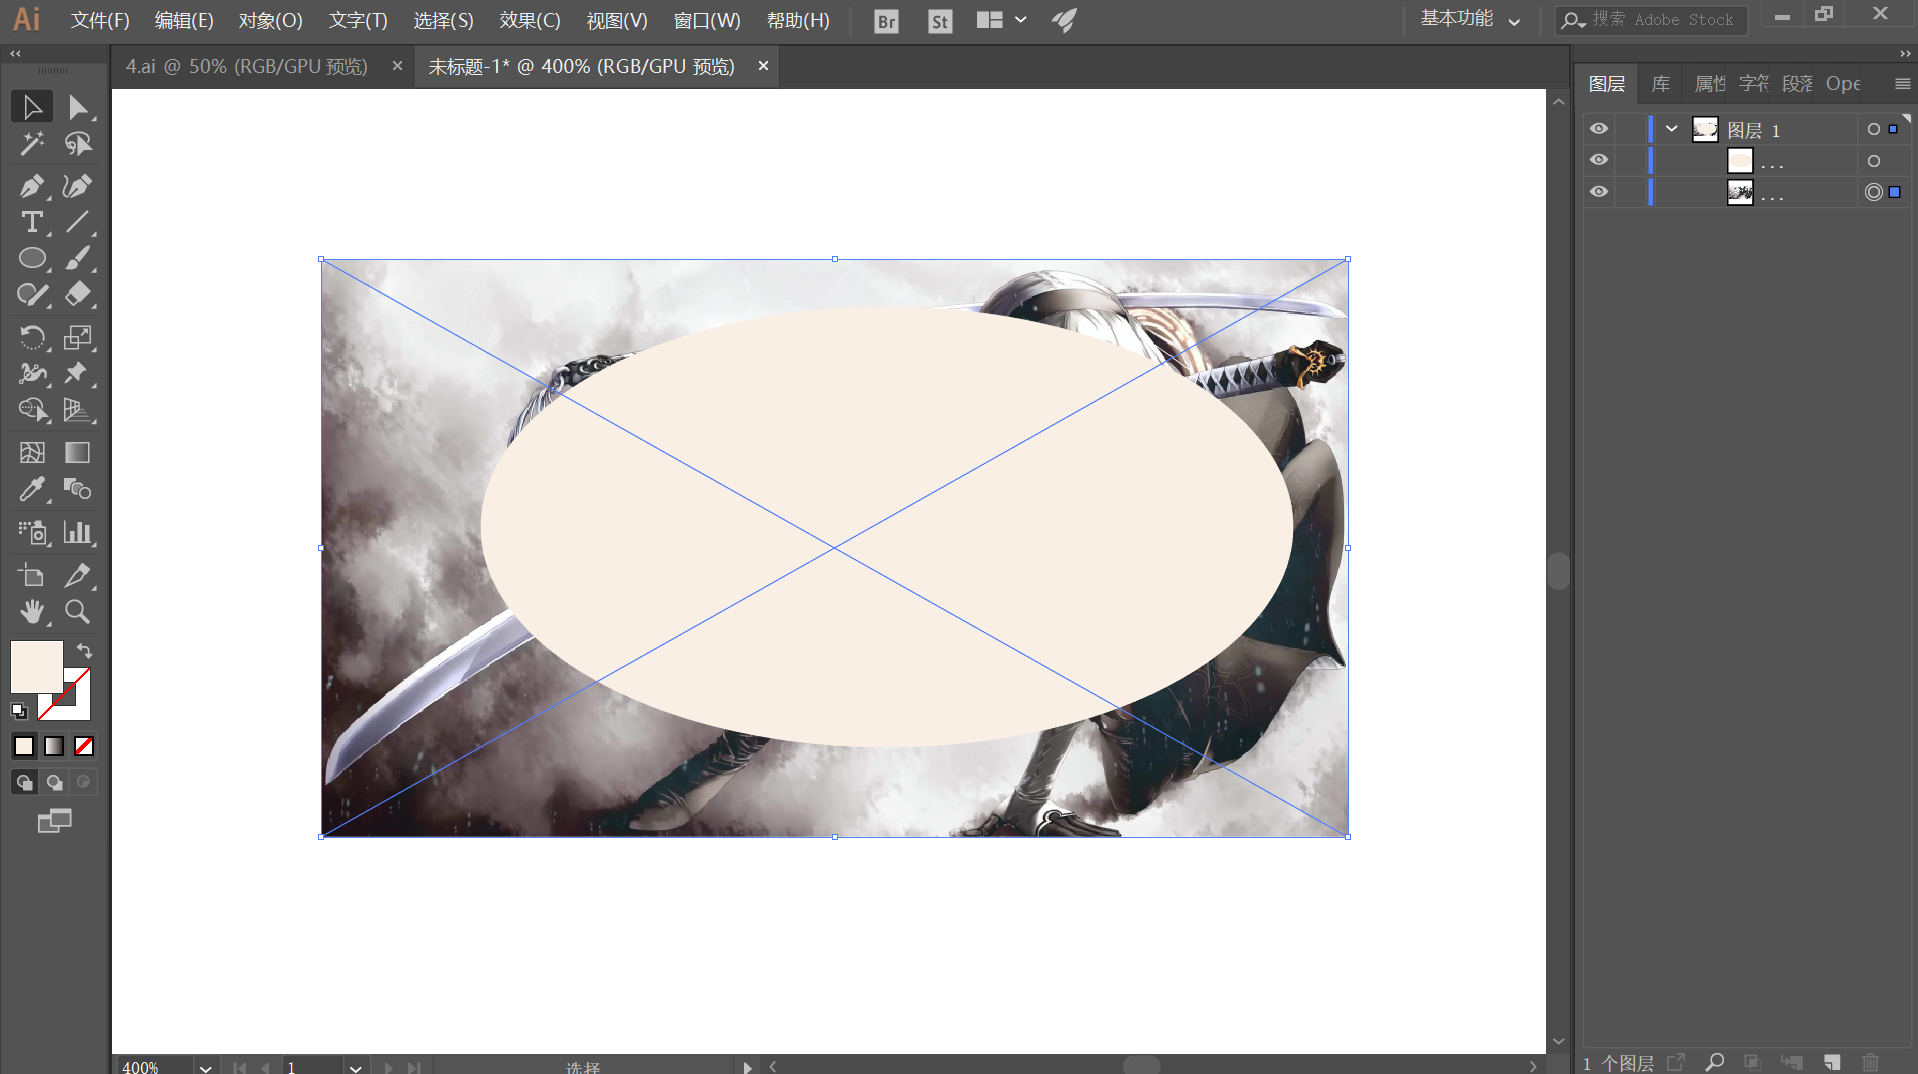
Task: Select the Scale tool
Action: (x=77, y=337)
